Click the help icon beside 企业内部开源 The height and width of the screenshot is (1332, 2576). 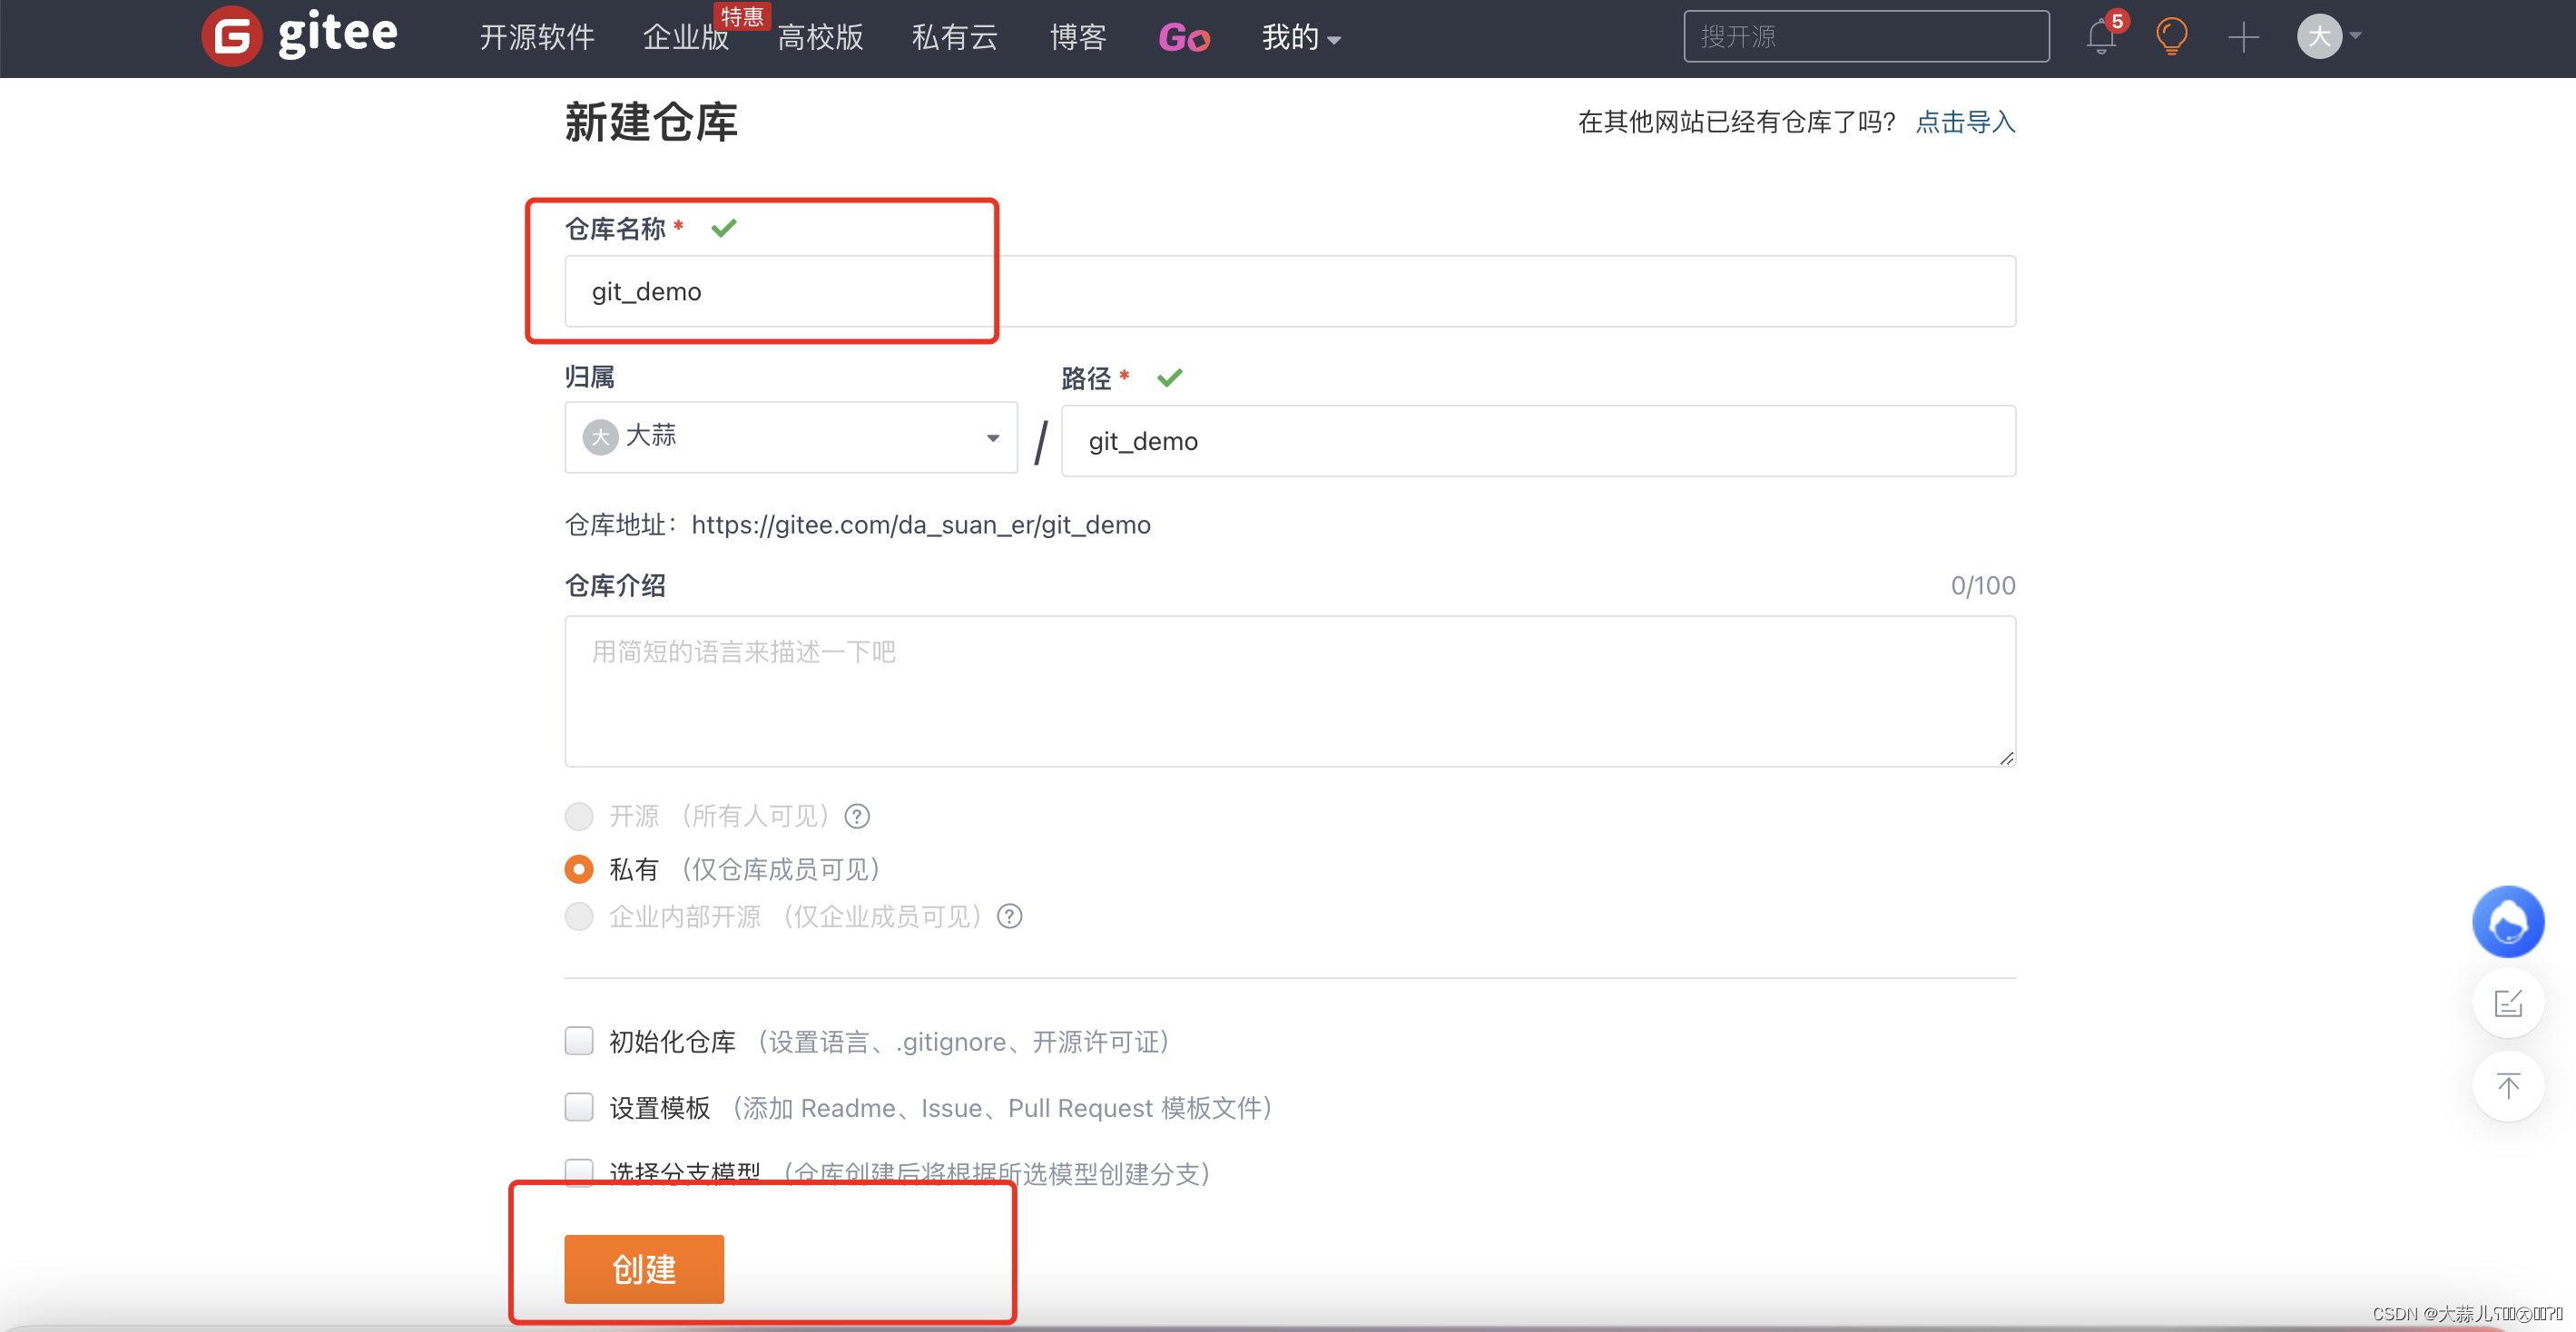click(1009, 916)
